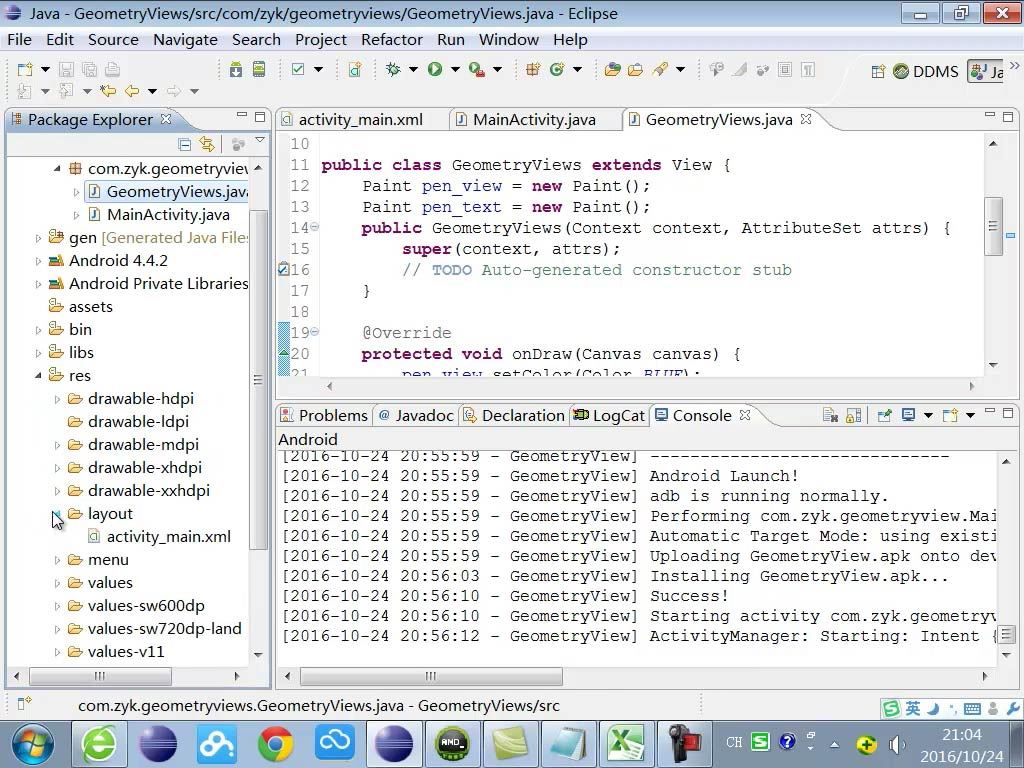
Task: Open the Run button dropdown arrow
Action: [454, 69]
